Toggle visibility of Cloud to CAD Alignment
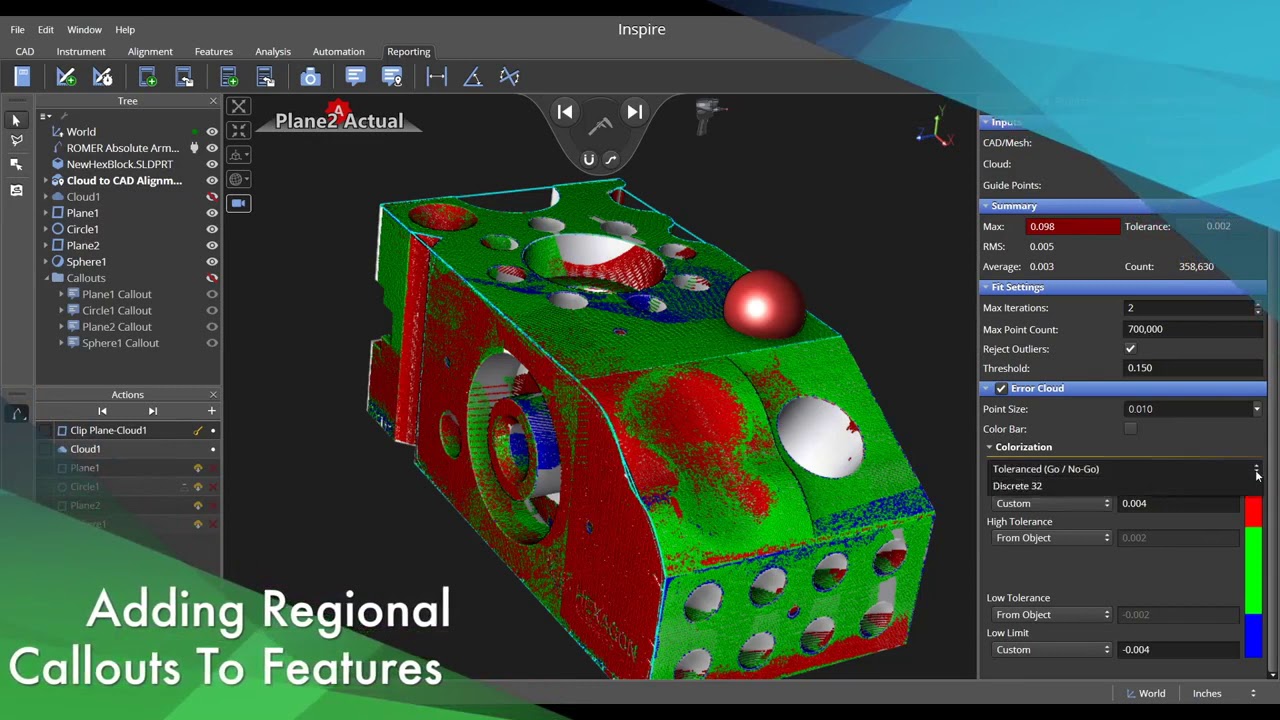 (x=212, y=181)
